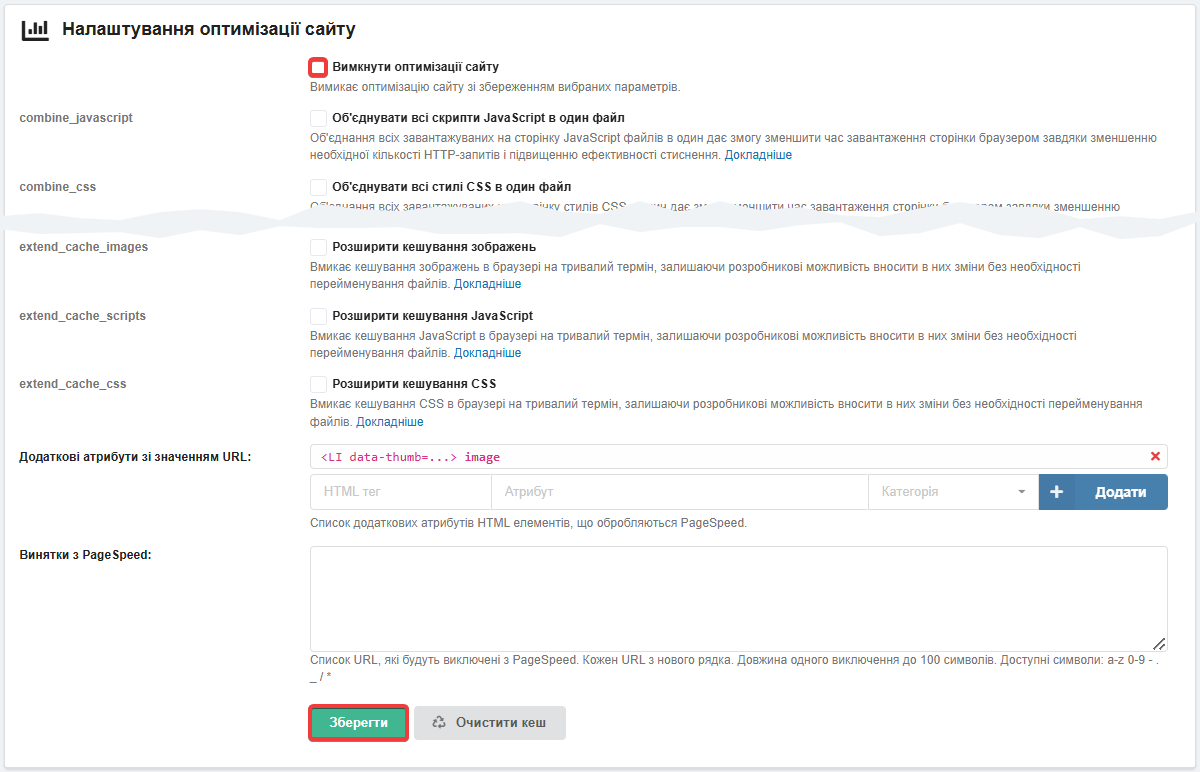Enable 'Розширити кешування CSS' checkbox

coord(318,384)
